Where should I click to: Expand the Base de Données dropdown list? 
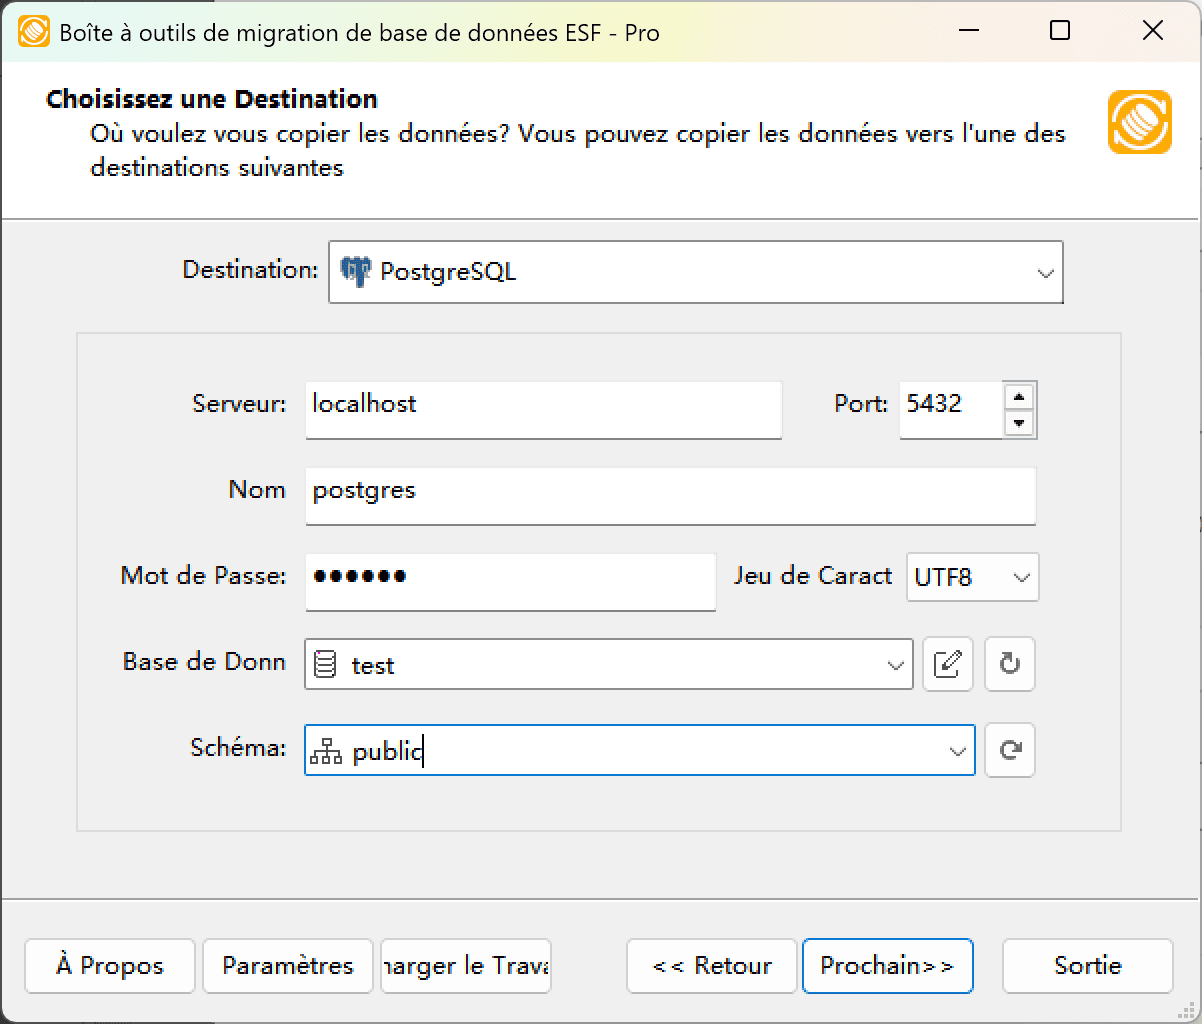pyautogui.click(x=895, y=664)
